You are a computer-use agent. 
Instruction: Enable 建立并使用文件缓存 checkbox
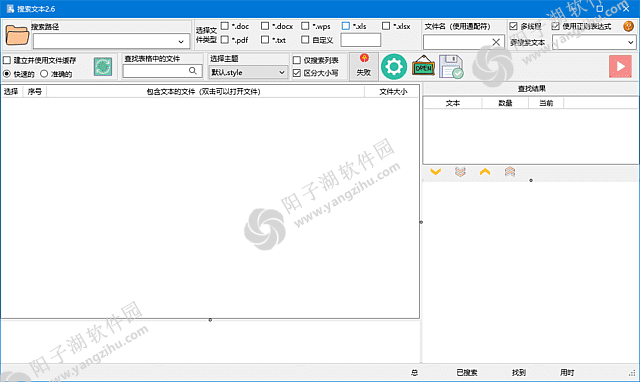7,60
